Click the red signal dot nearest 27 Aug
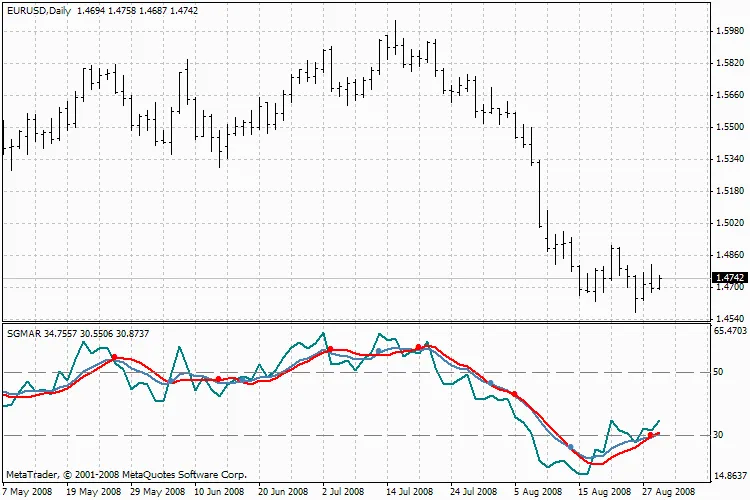750x500 pixels. pyautogui.click(x=651, y=435)
